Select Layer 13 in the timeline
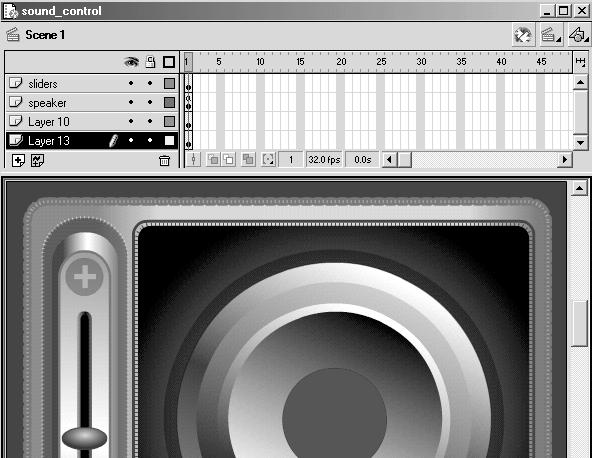The image size is (592, 458). pyautogui.click(x=92, y=140)
